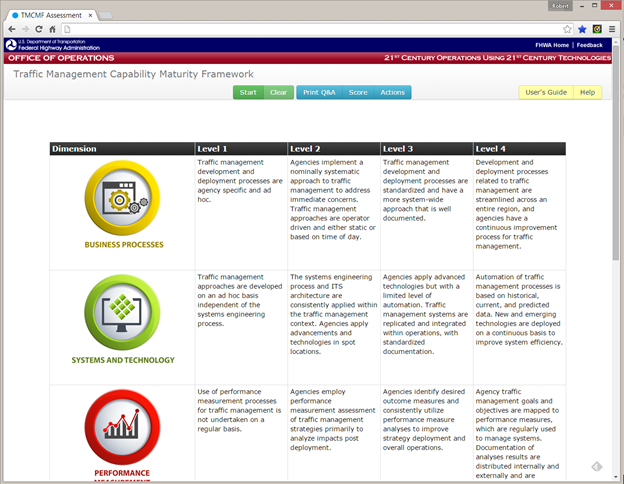Click the cell 'Use of performance measurement processes'
This screenshot has height=484, width=624.
click(x=241, y=433)
